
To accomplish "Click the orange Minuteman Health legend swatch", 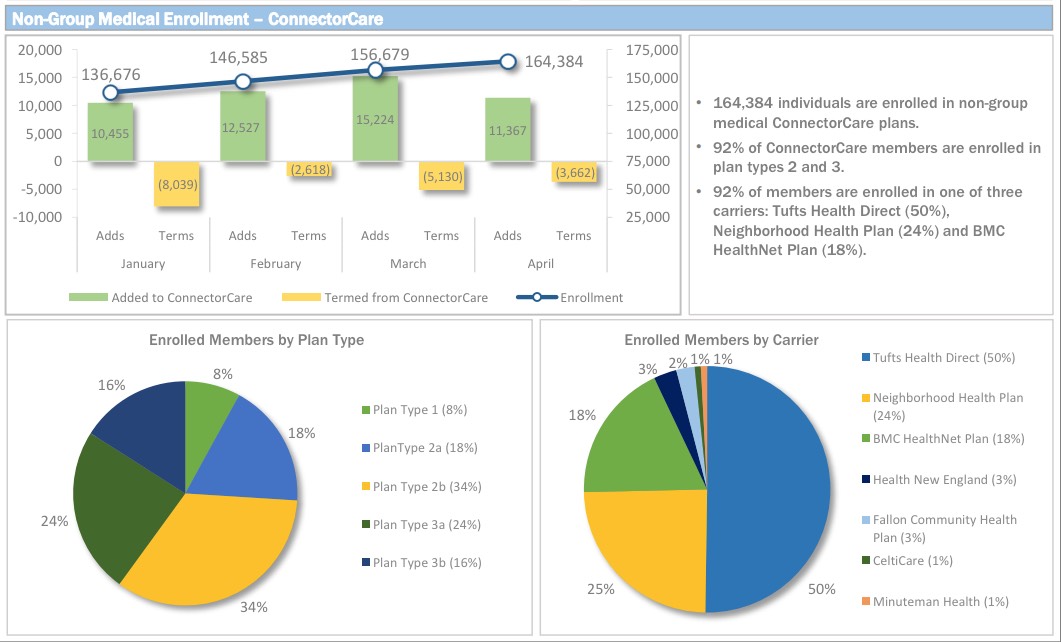I will tap(865, 602).
